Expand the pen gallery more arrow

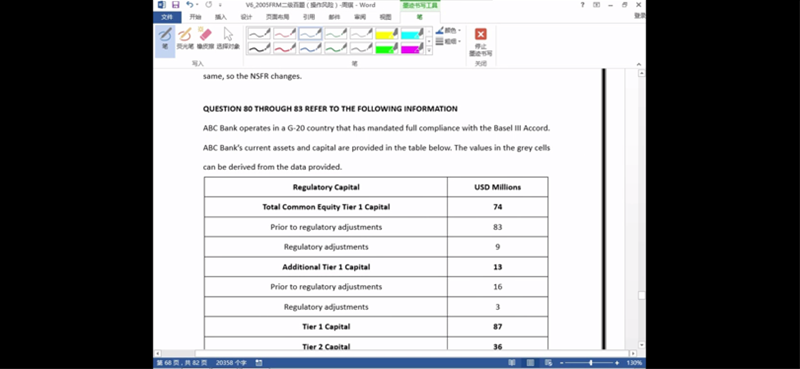429,51
